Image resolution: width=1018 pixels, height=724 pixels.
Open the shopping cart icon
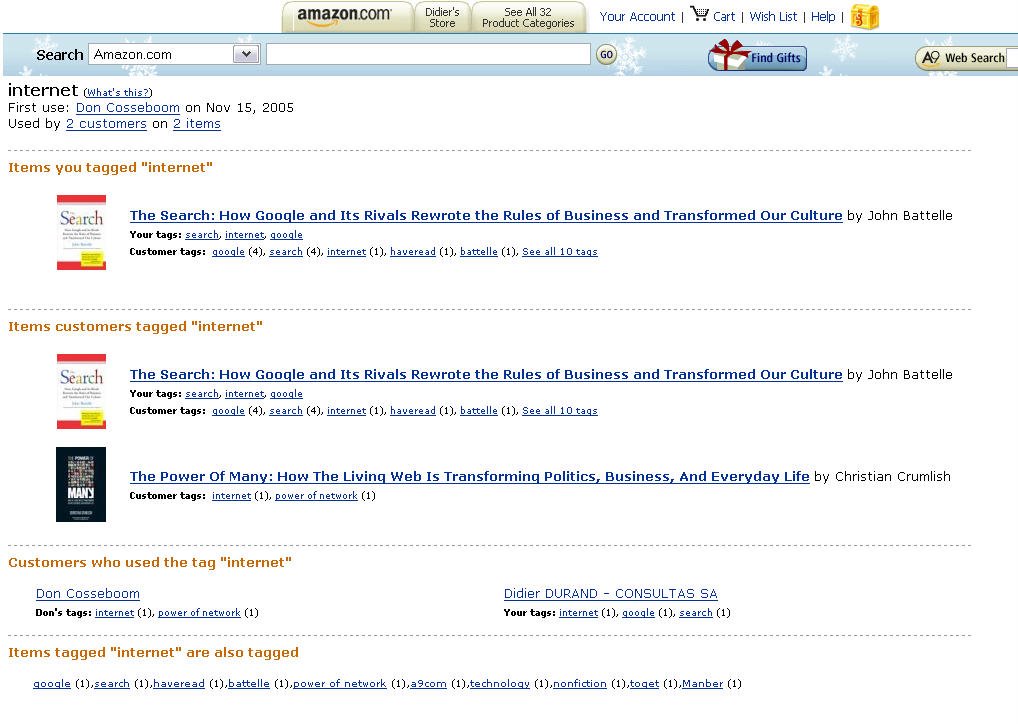699,14
